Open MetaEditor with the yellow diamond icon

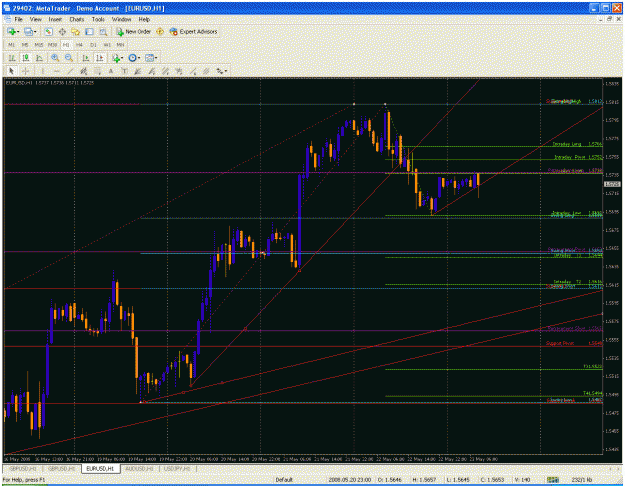pyautogui.click(x=160, y=31)
